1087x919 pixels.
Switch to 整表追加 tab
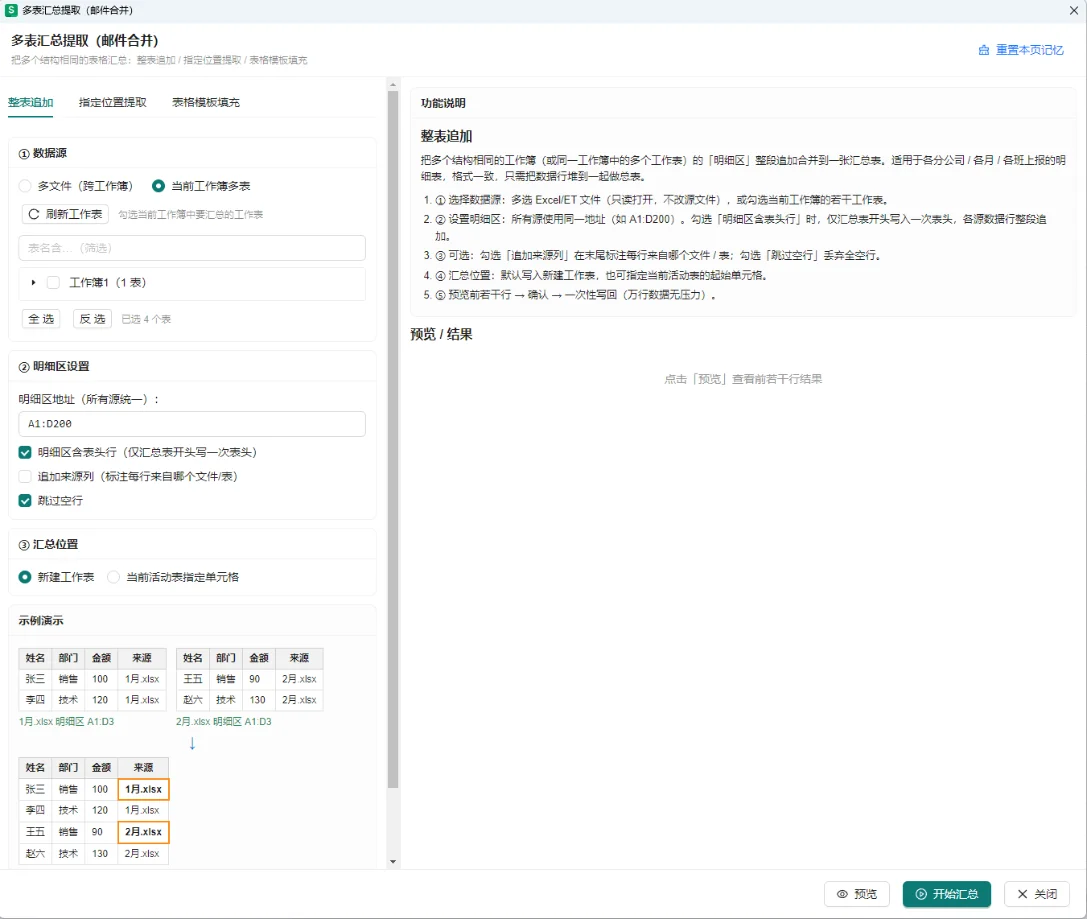(31, 103)
